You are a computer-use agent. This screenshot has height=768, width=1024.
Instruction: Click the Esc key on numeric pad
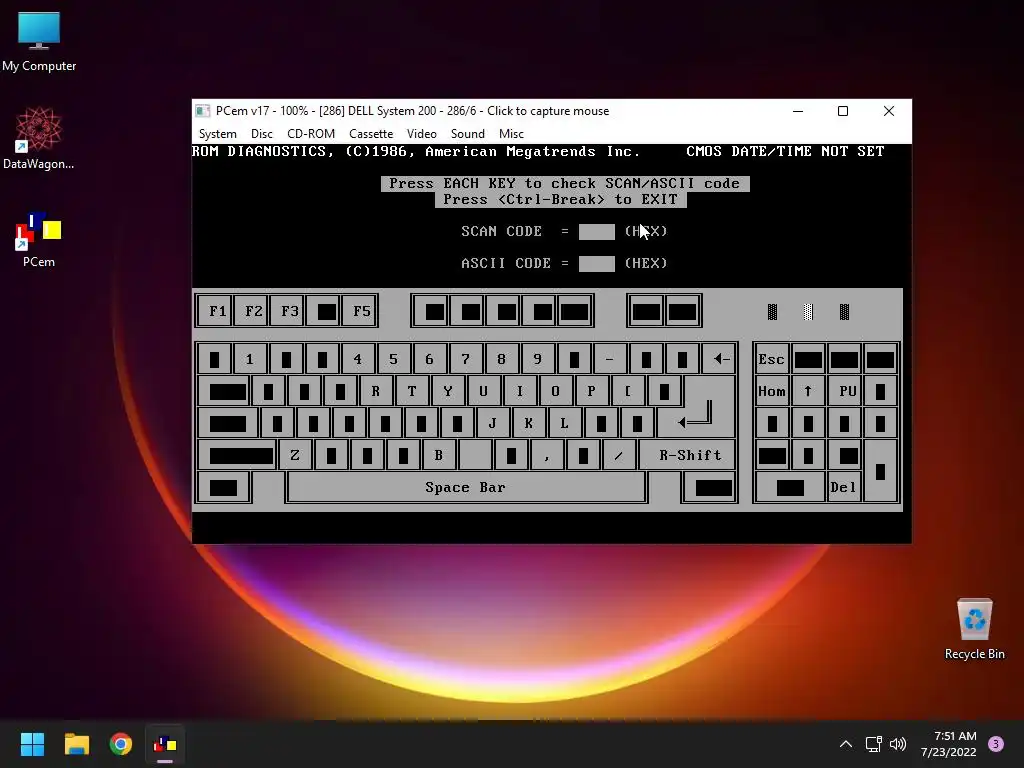[771, 359]
